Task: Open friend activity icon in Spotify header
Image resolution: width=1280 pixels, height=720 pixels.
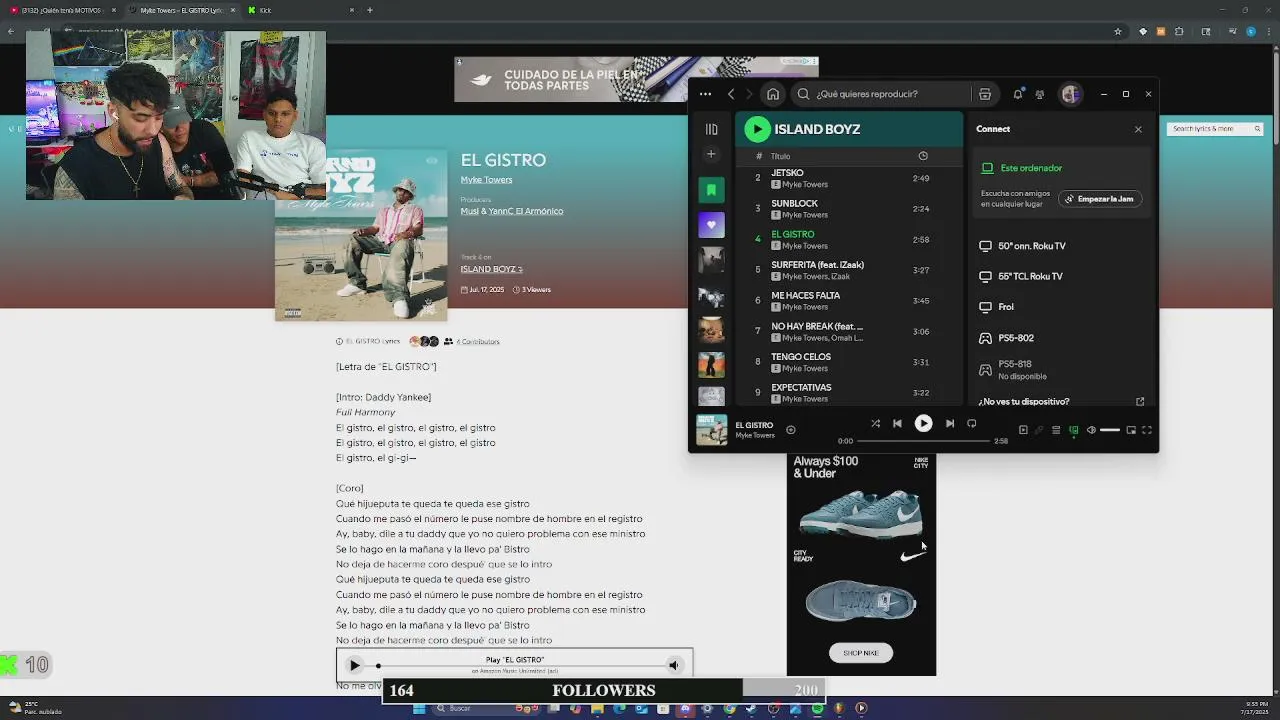Action: tap(1040, 94)
